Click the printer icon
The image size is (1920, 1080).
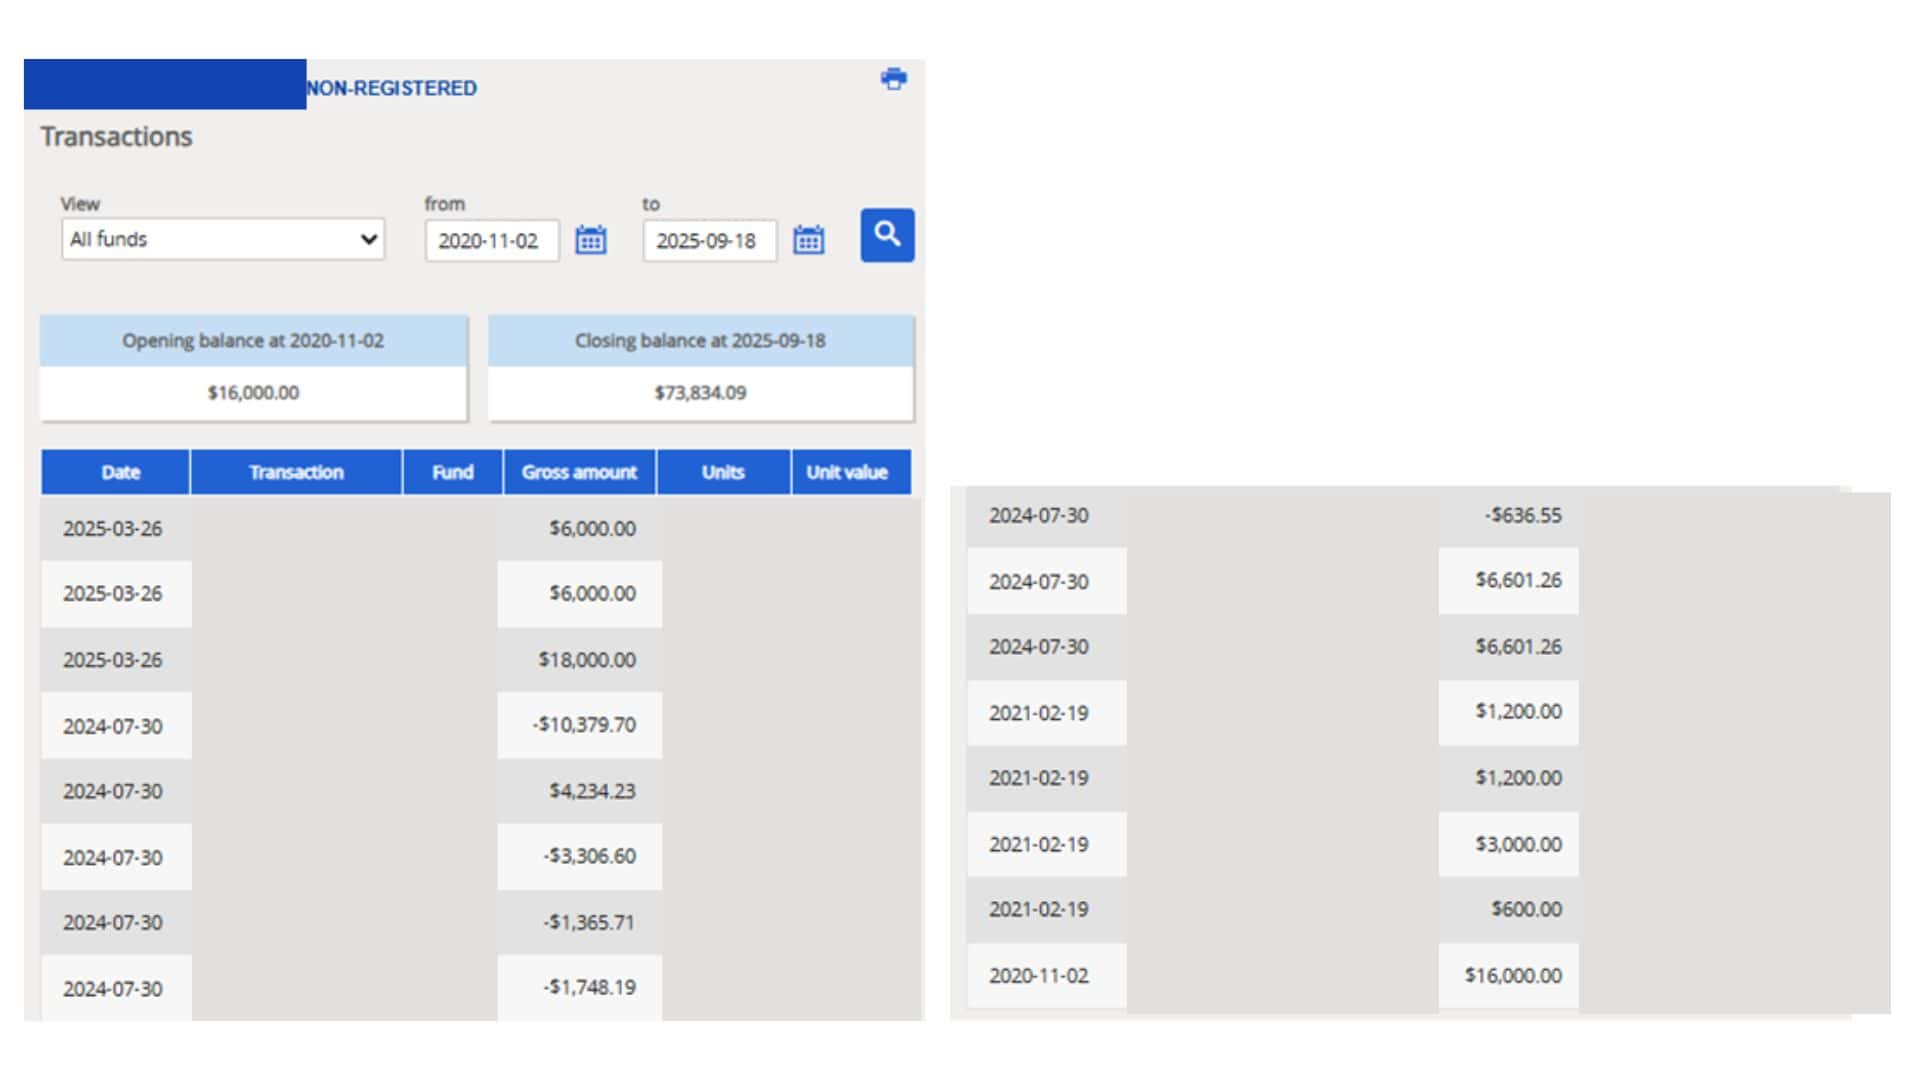pos(894,79)
